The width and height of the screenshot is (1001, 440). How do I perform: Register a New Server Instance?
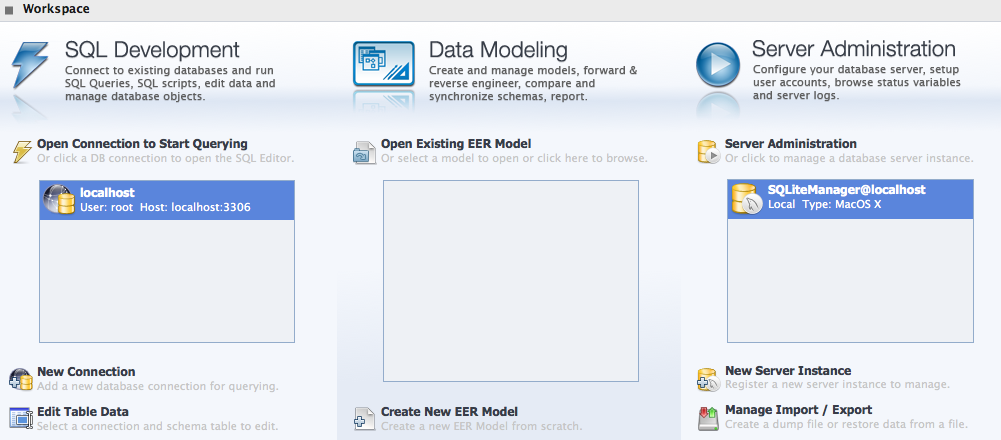pyautogui.click(x=788, y=370)
